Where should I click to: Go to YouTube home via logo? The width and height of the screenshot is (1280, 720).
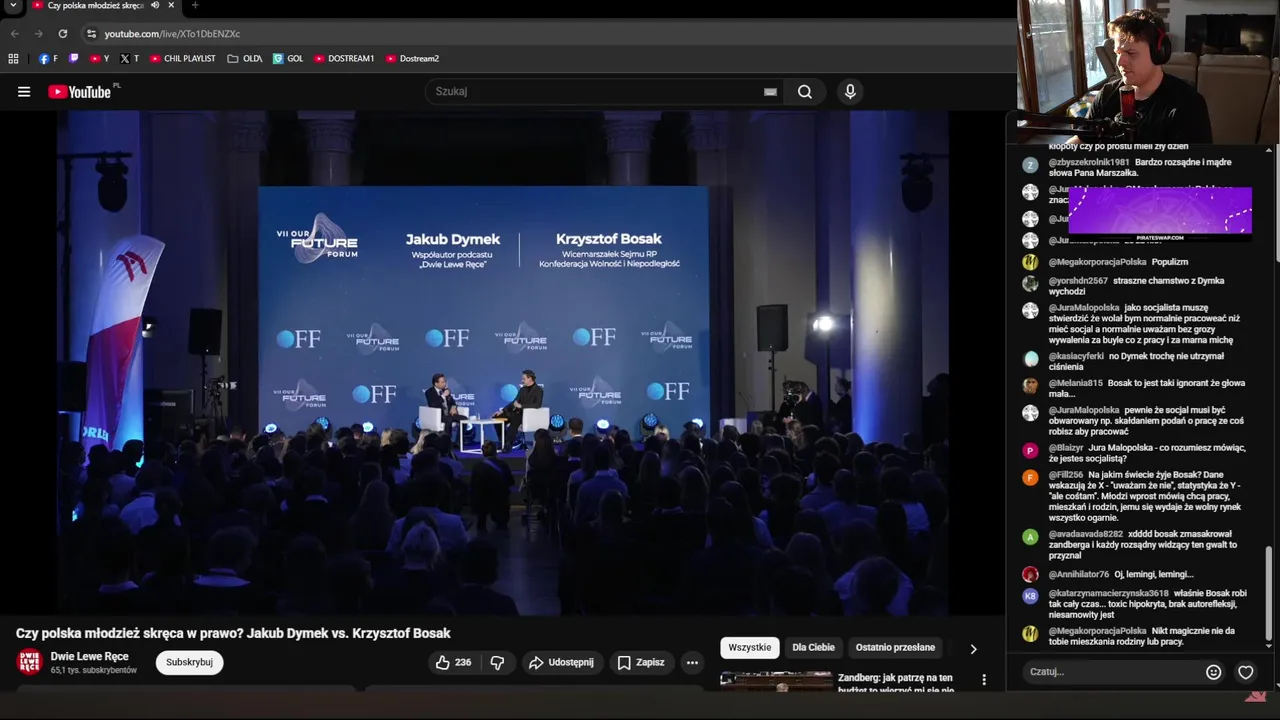pos(80,92)
